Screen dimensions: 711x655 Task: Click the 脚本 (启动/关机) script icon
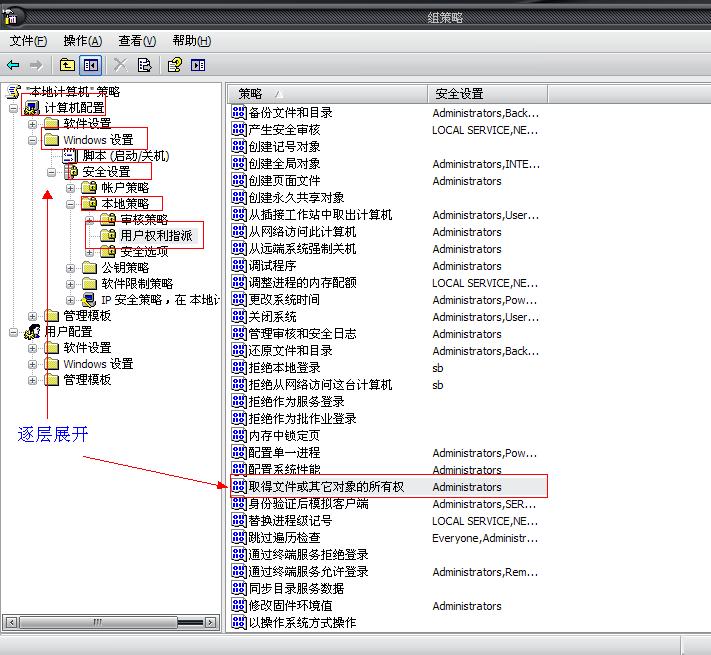coord(69,156)
